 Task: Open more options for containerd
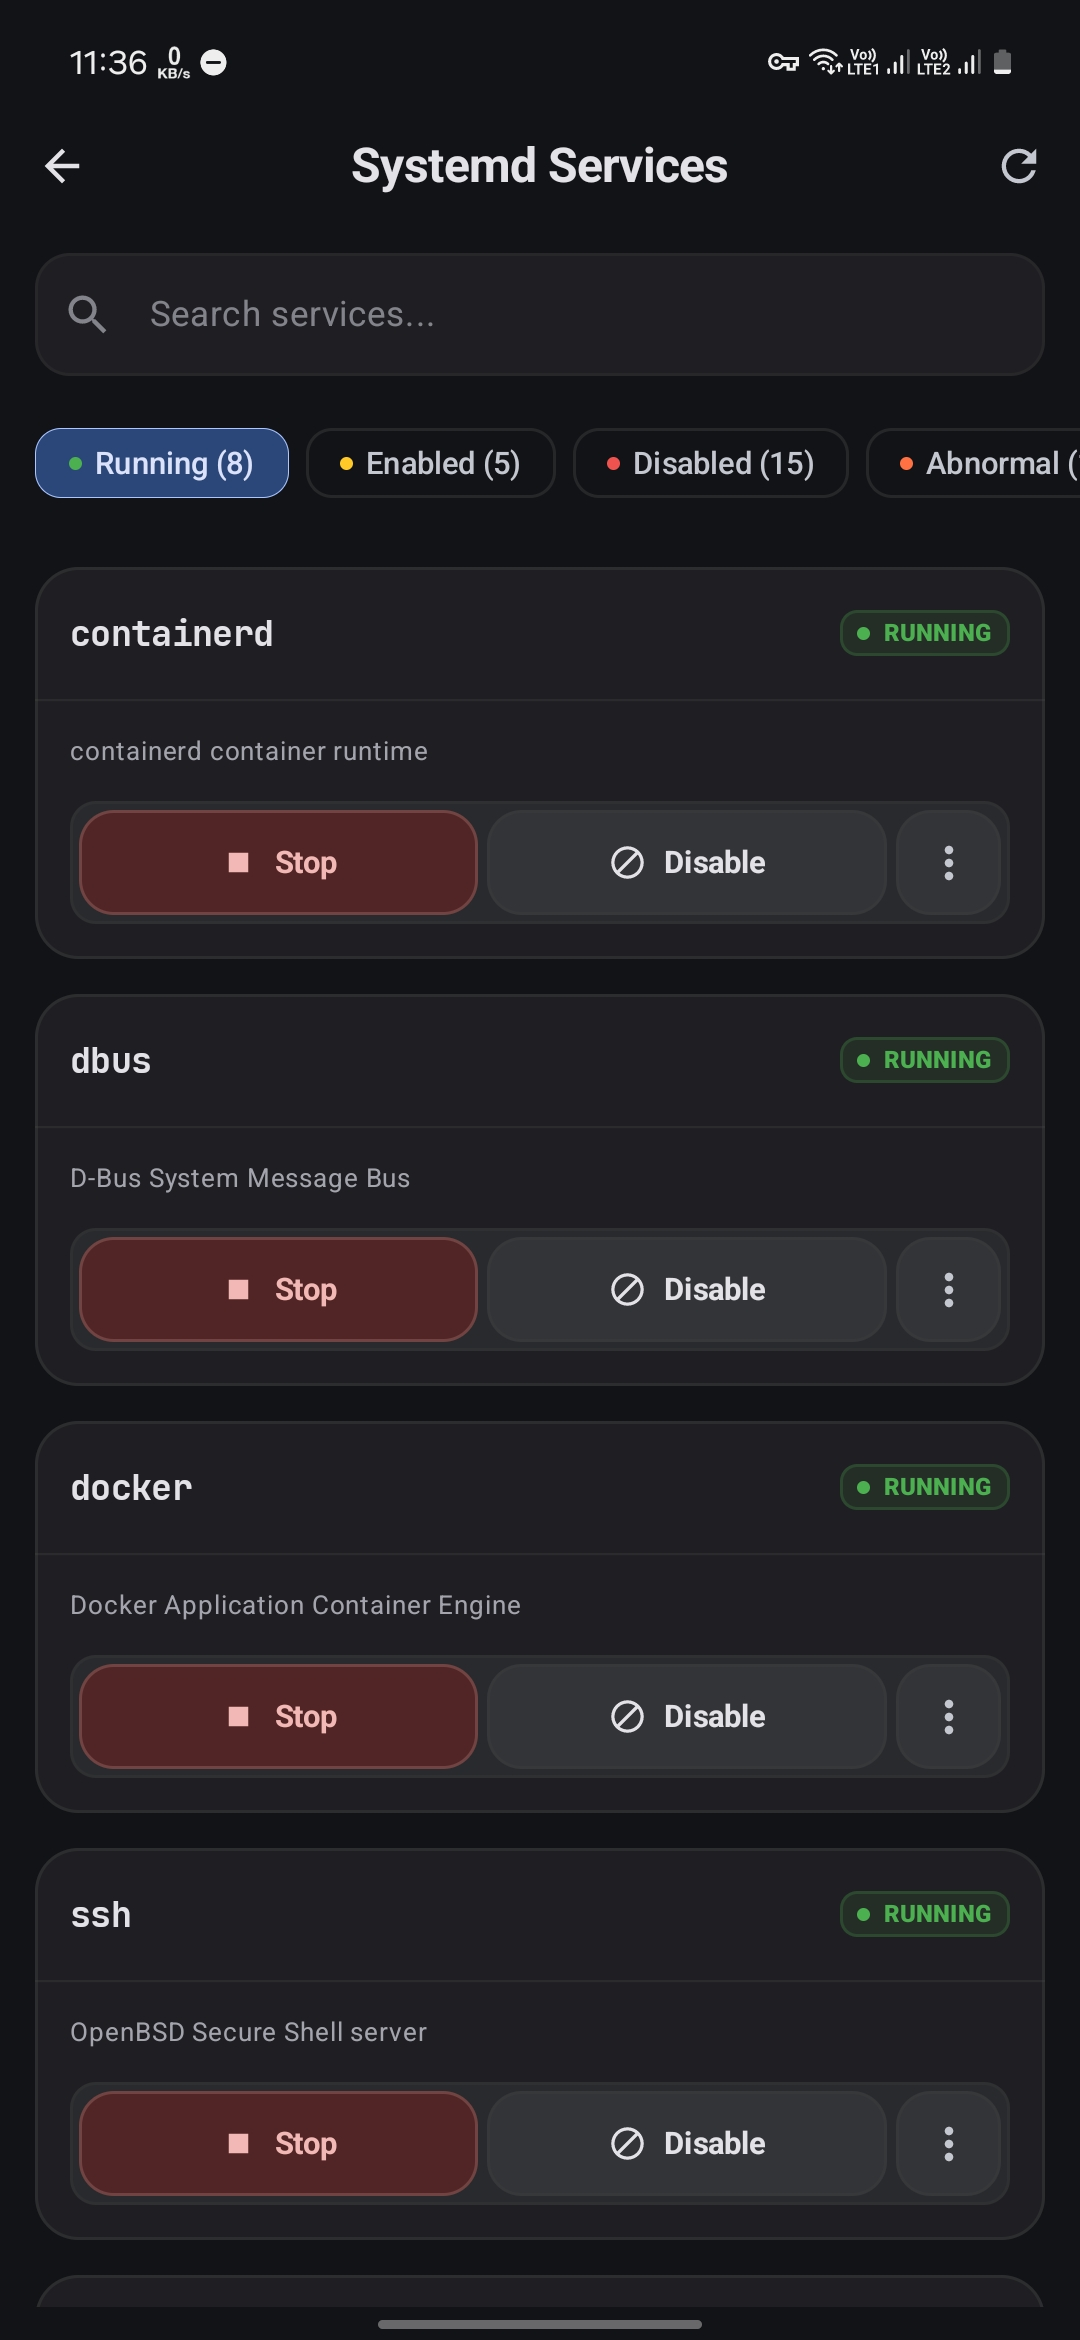[948, 862]
